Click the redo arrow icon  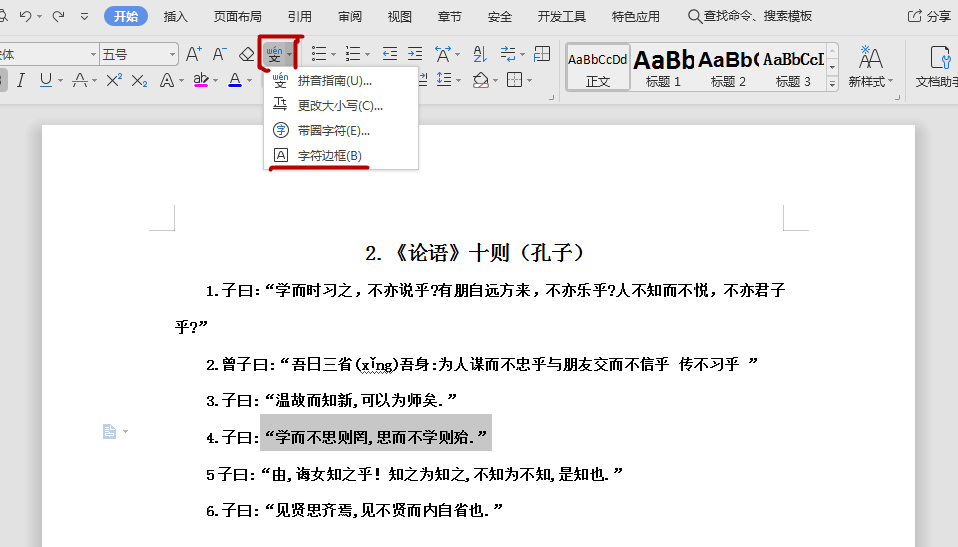click(x=59, y=17)
